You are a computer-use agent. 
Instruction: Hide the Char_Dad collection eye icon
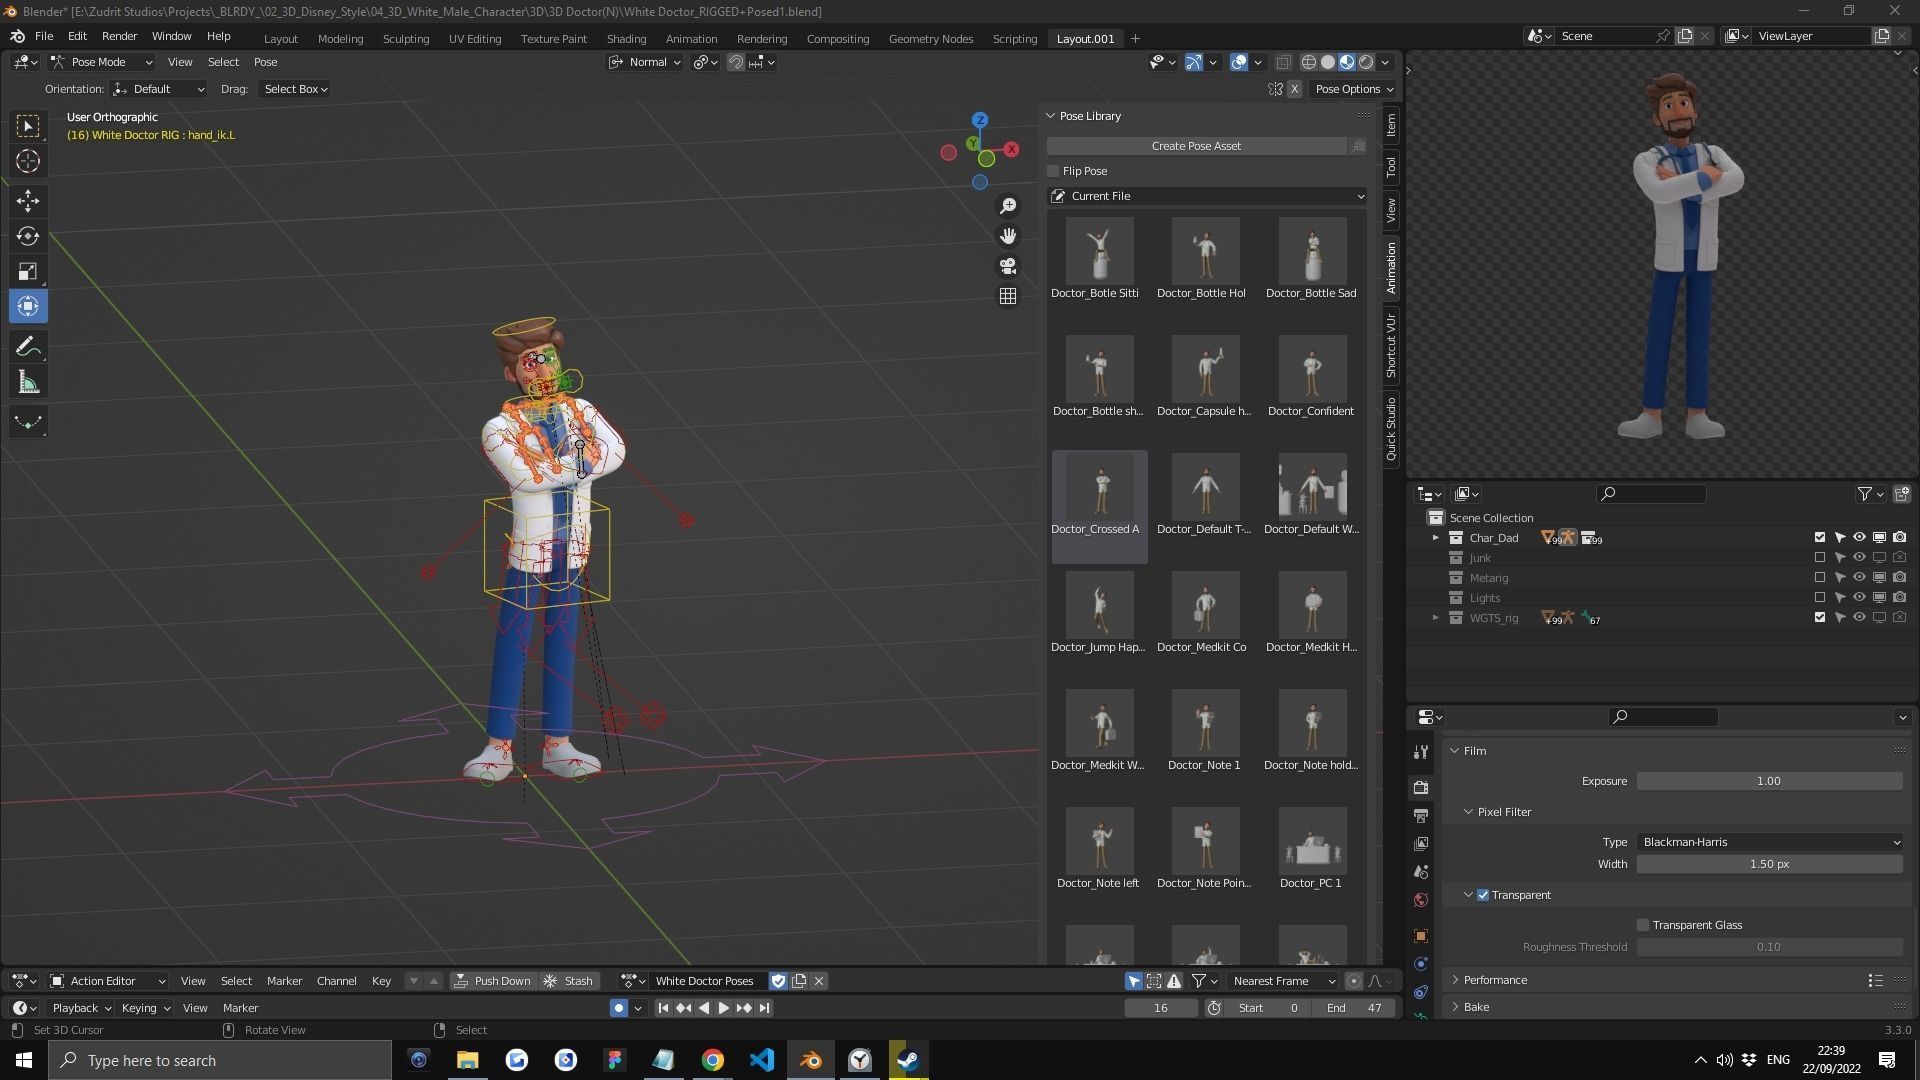1859,538
